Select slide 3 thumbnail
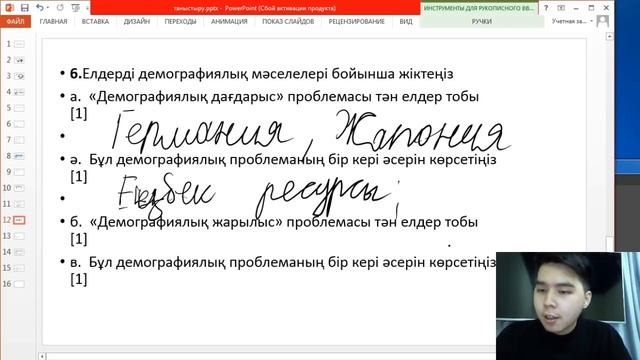Viewport: 640px width, 360px height. tap(19, 76)
